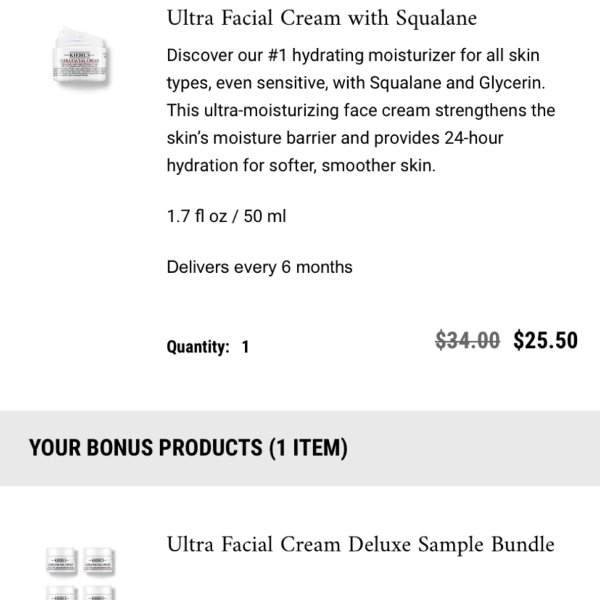Click the top-right jar in the sample bundle
Screen dimensions: 600x600
99,561
